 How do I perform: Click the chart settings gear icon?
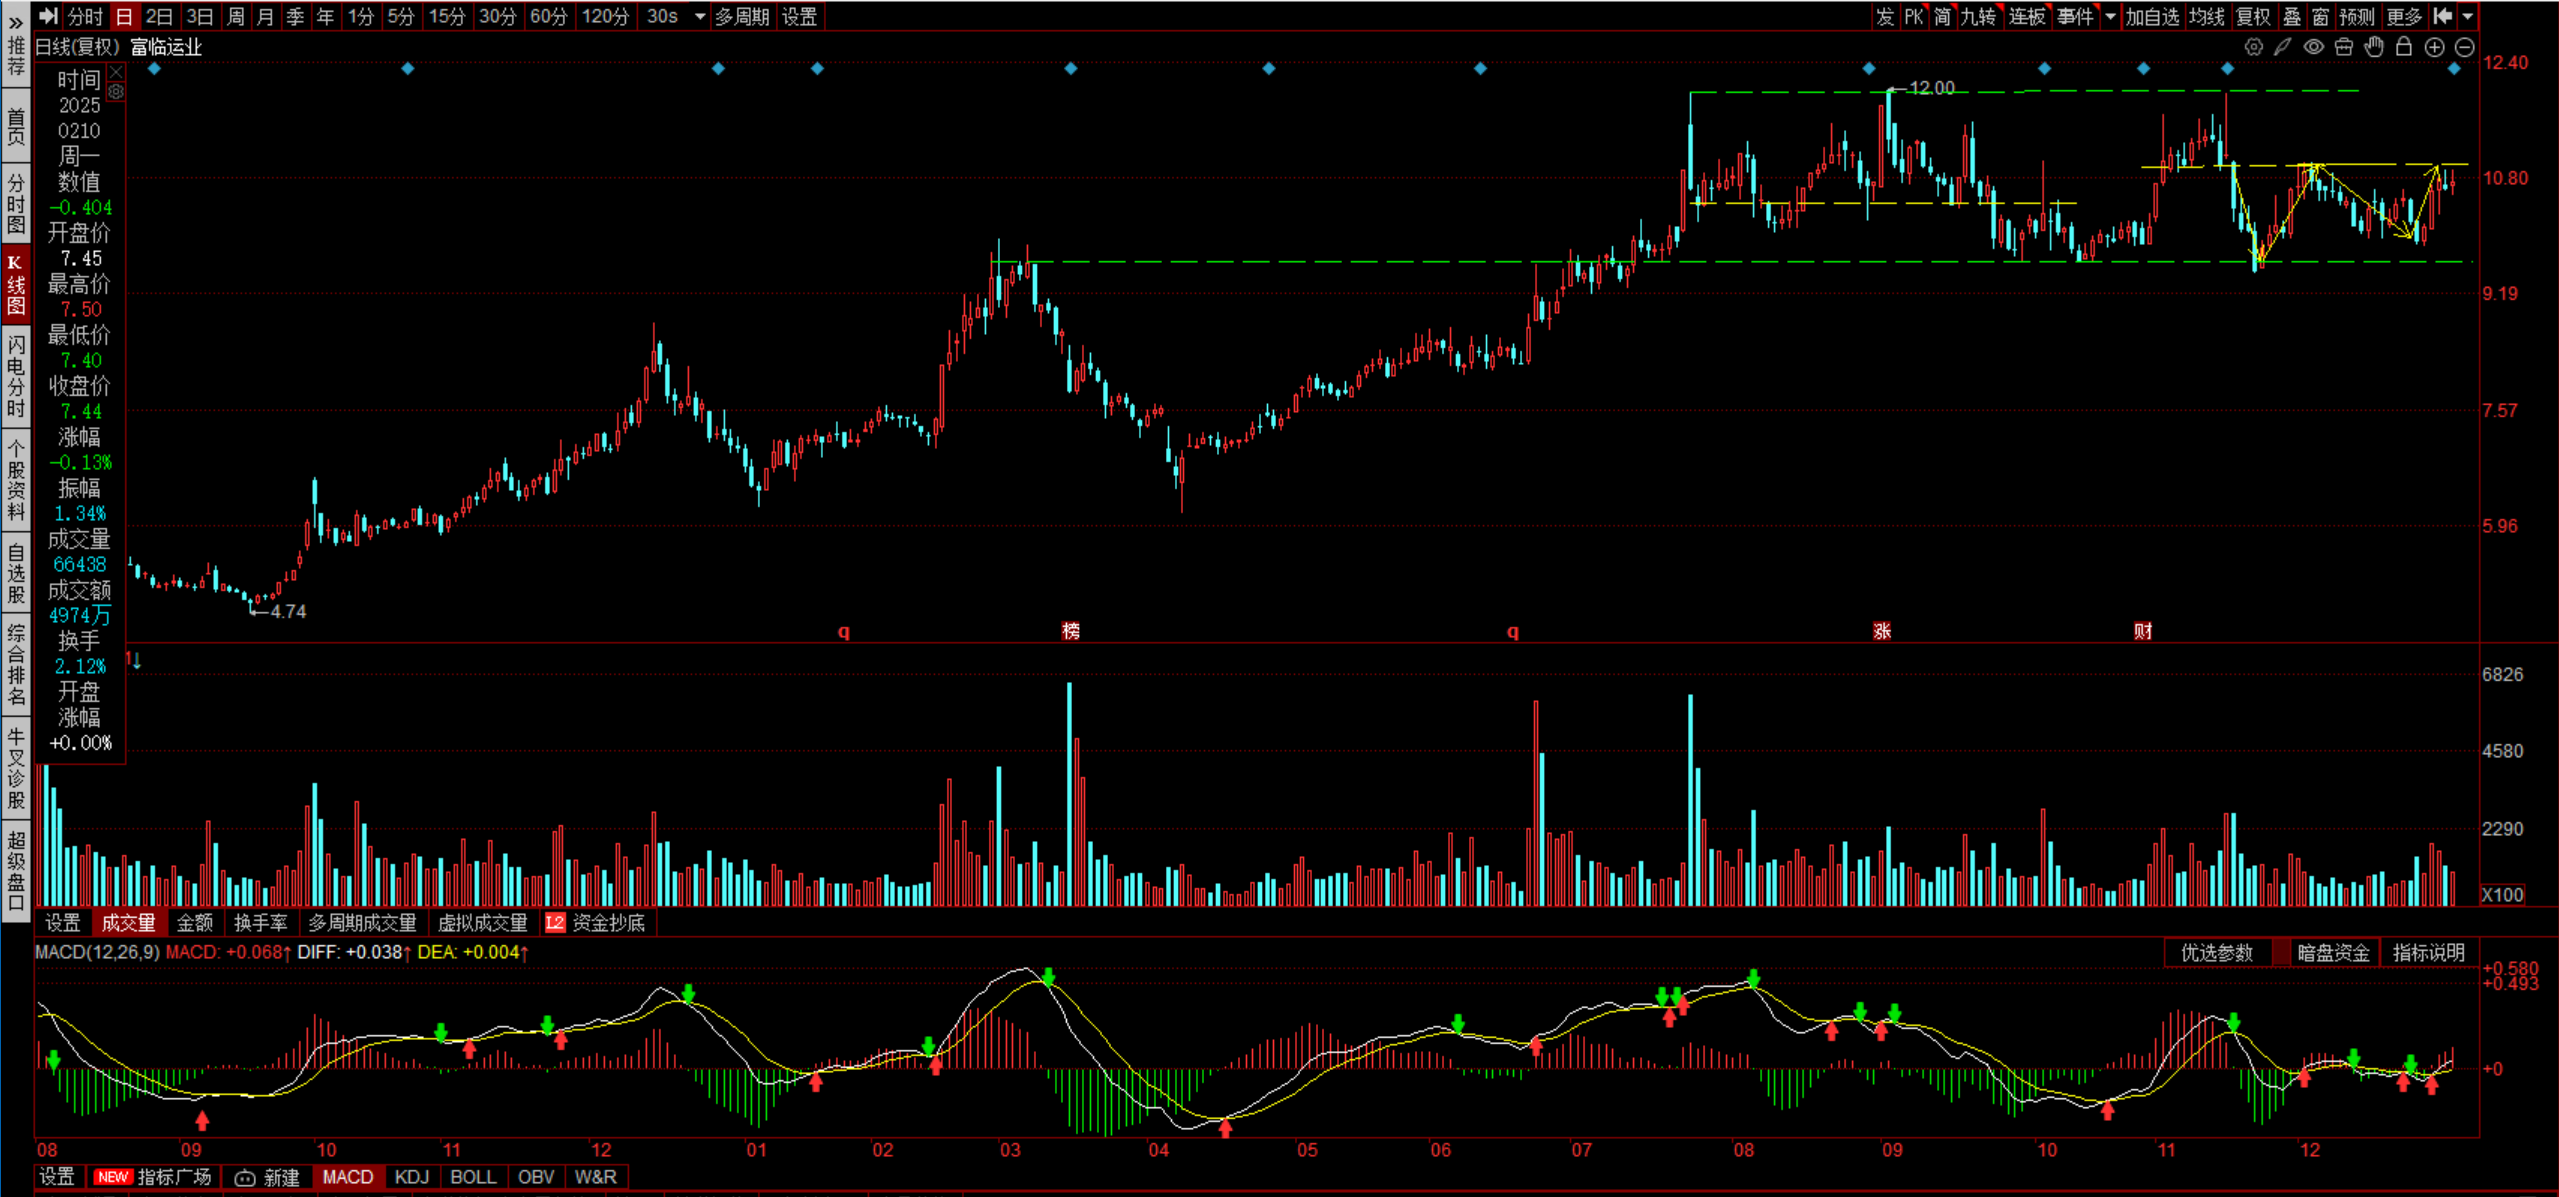click(x=2253, y=47)
